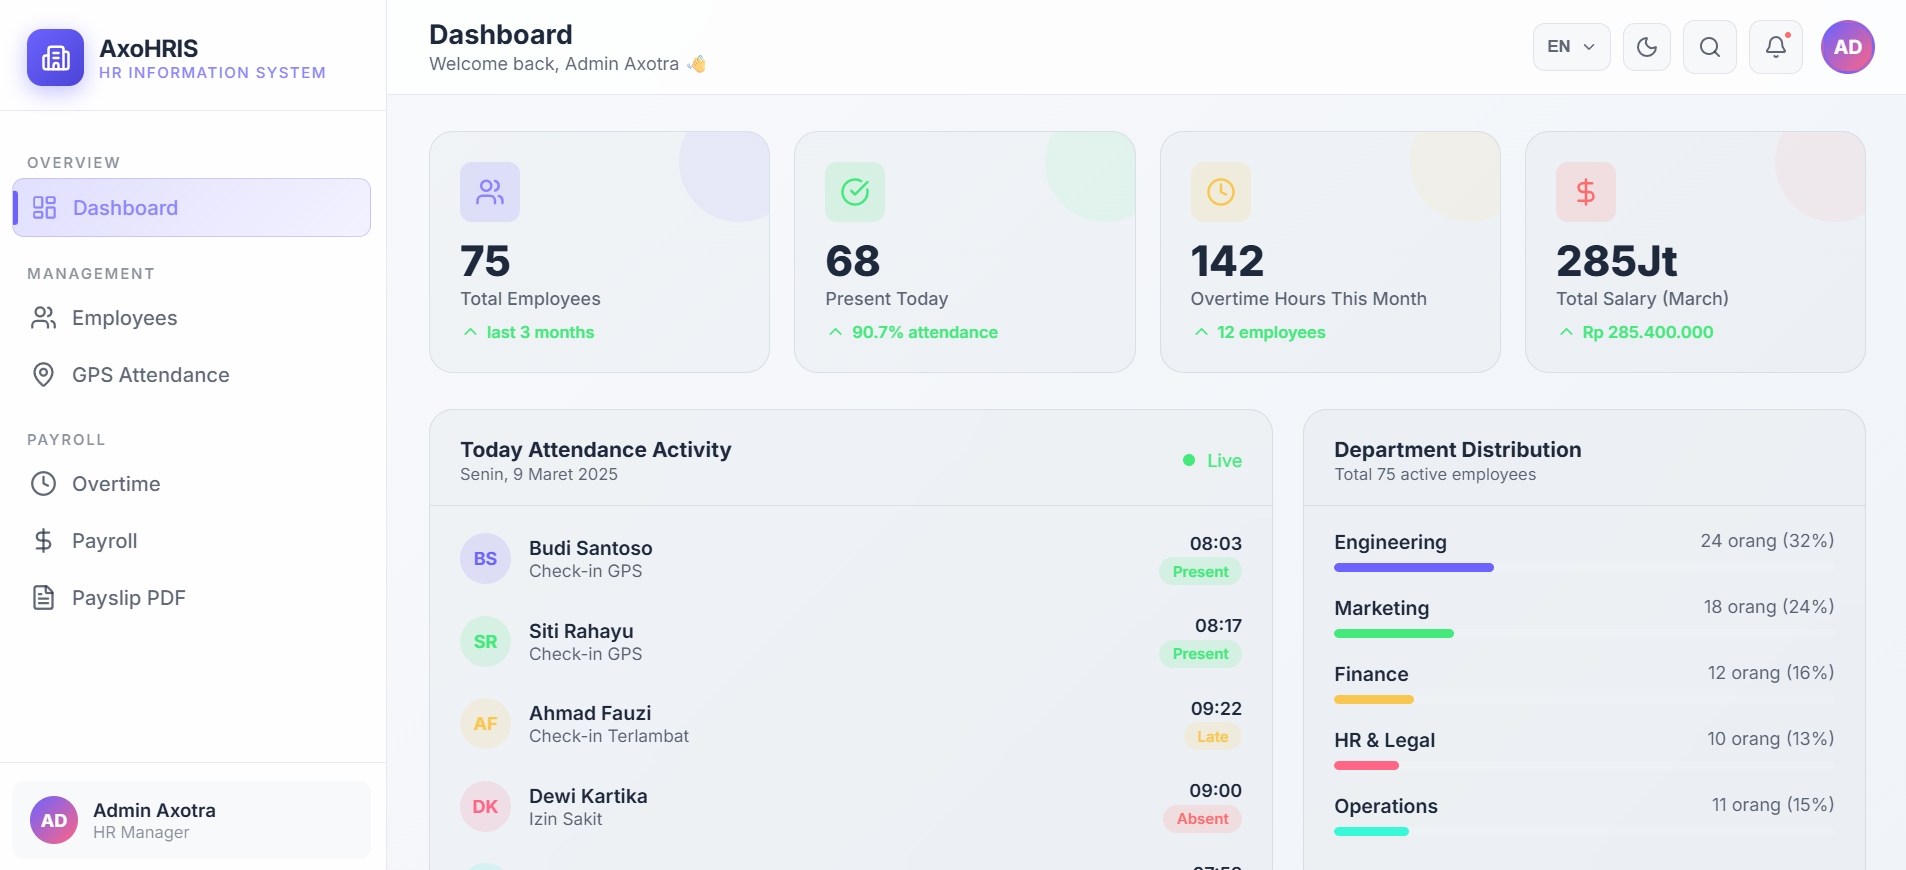The image size is (1906, 870).
Task: Open search with magnifier icon
Action: pos(1709,47)
